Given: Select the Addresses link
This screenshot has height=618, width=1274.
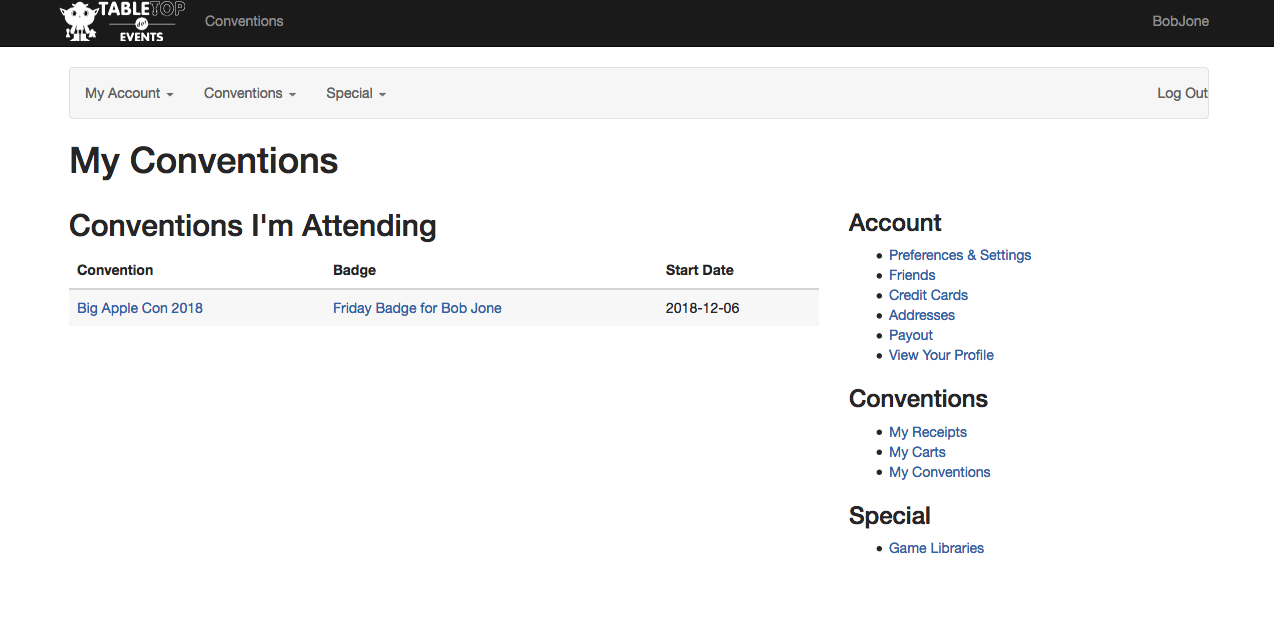Looking at the screenshot, I should (x=921, y=315).
